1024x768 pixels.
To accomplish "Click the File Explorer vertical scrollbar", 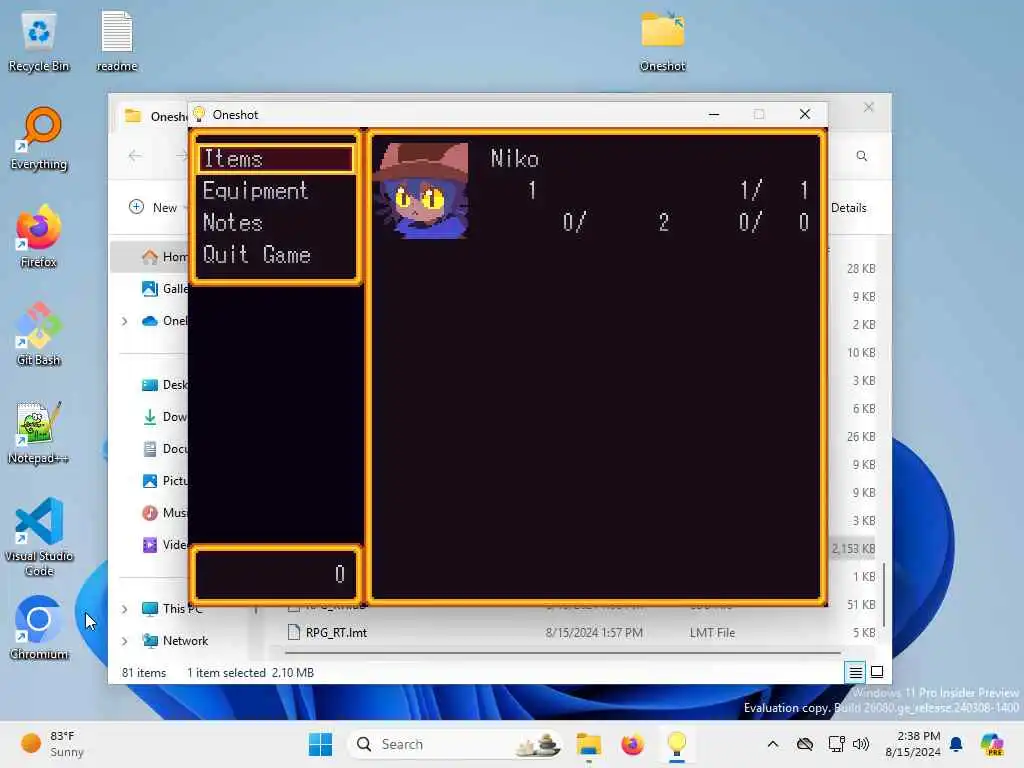I will (x=884, y=594).
